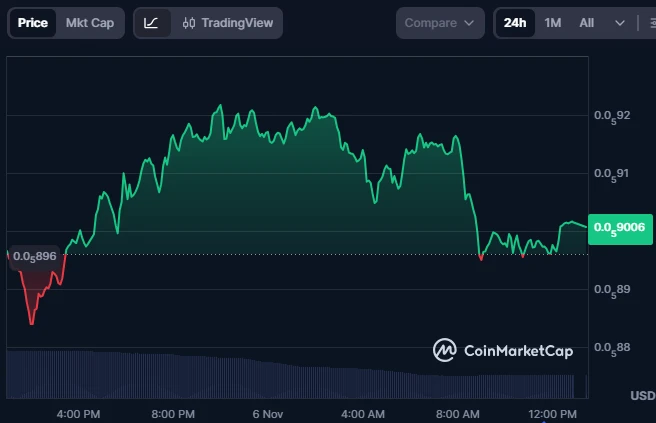Click the red price dip near 8:00 AM
This screenshot has height=423, width=656.
[481, 258]
